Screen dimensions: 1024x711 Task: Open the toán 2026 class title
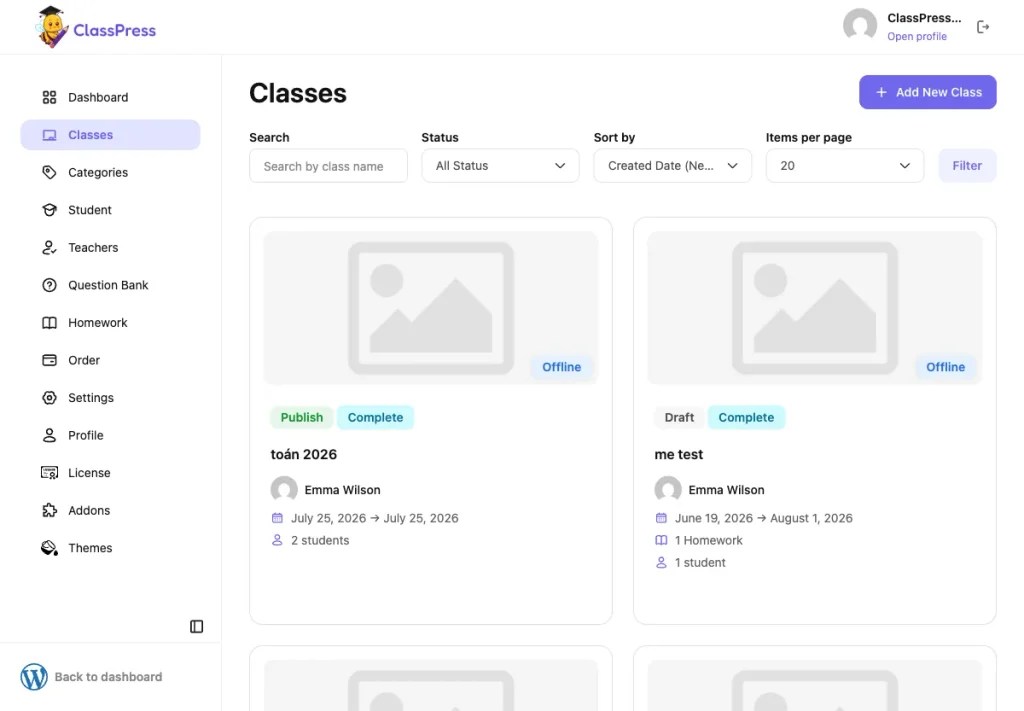304,454
